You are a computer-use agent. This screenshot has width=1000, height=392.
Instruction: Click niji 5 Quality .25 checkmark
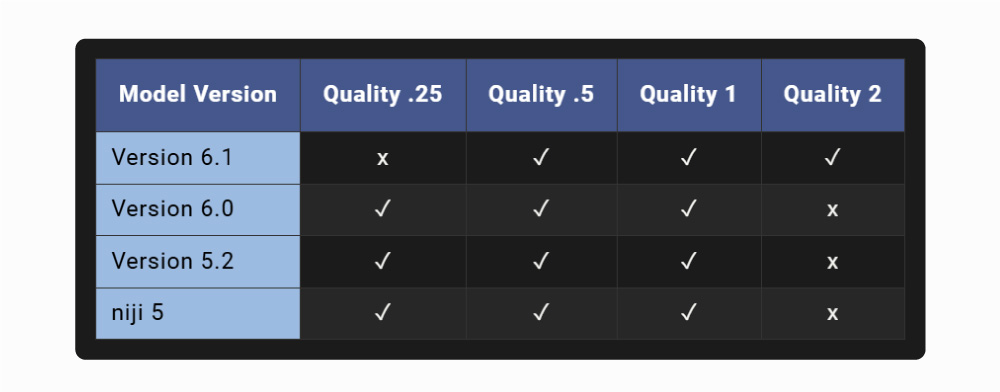(x=382, y=312)
